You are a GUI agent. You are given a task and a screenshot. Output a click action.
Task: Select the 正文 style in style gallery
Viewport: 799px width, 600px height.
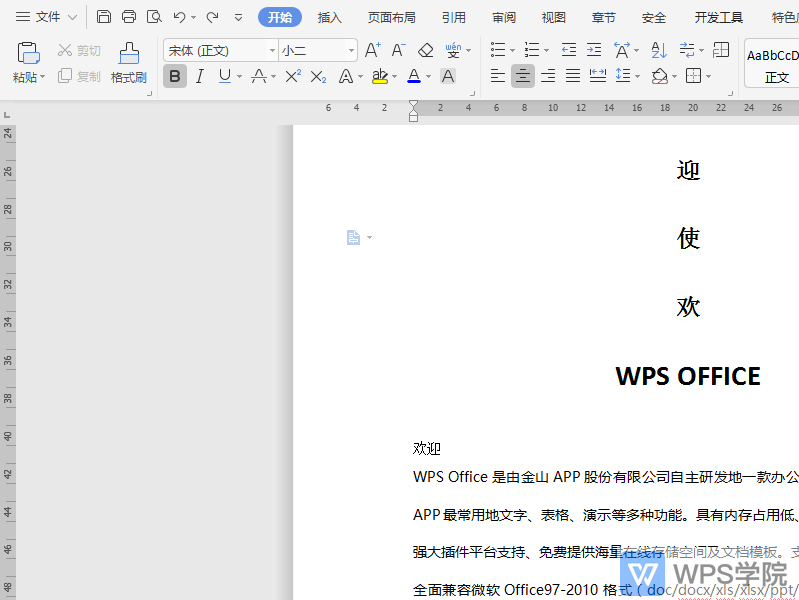pyautogui.click(x=776, y=77)
